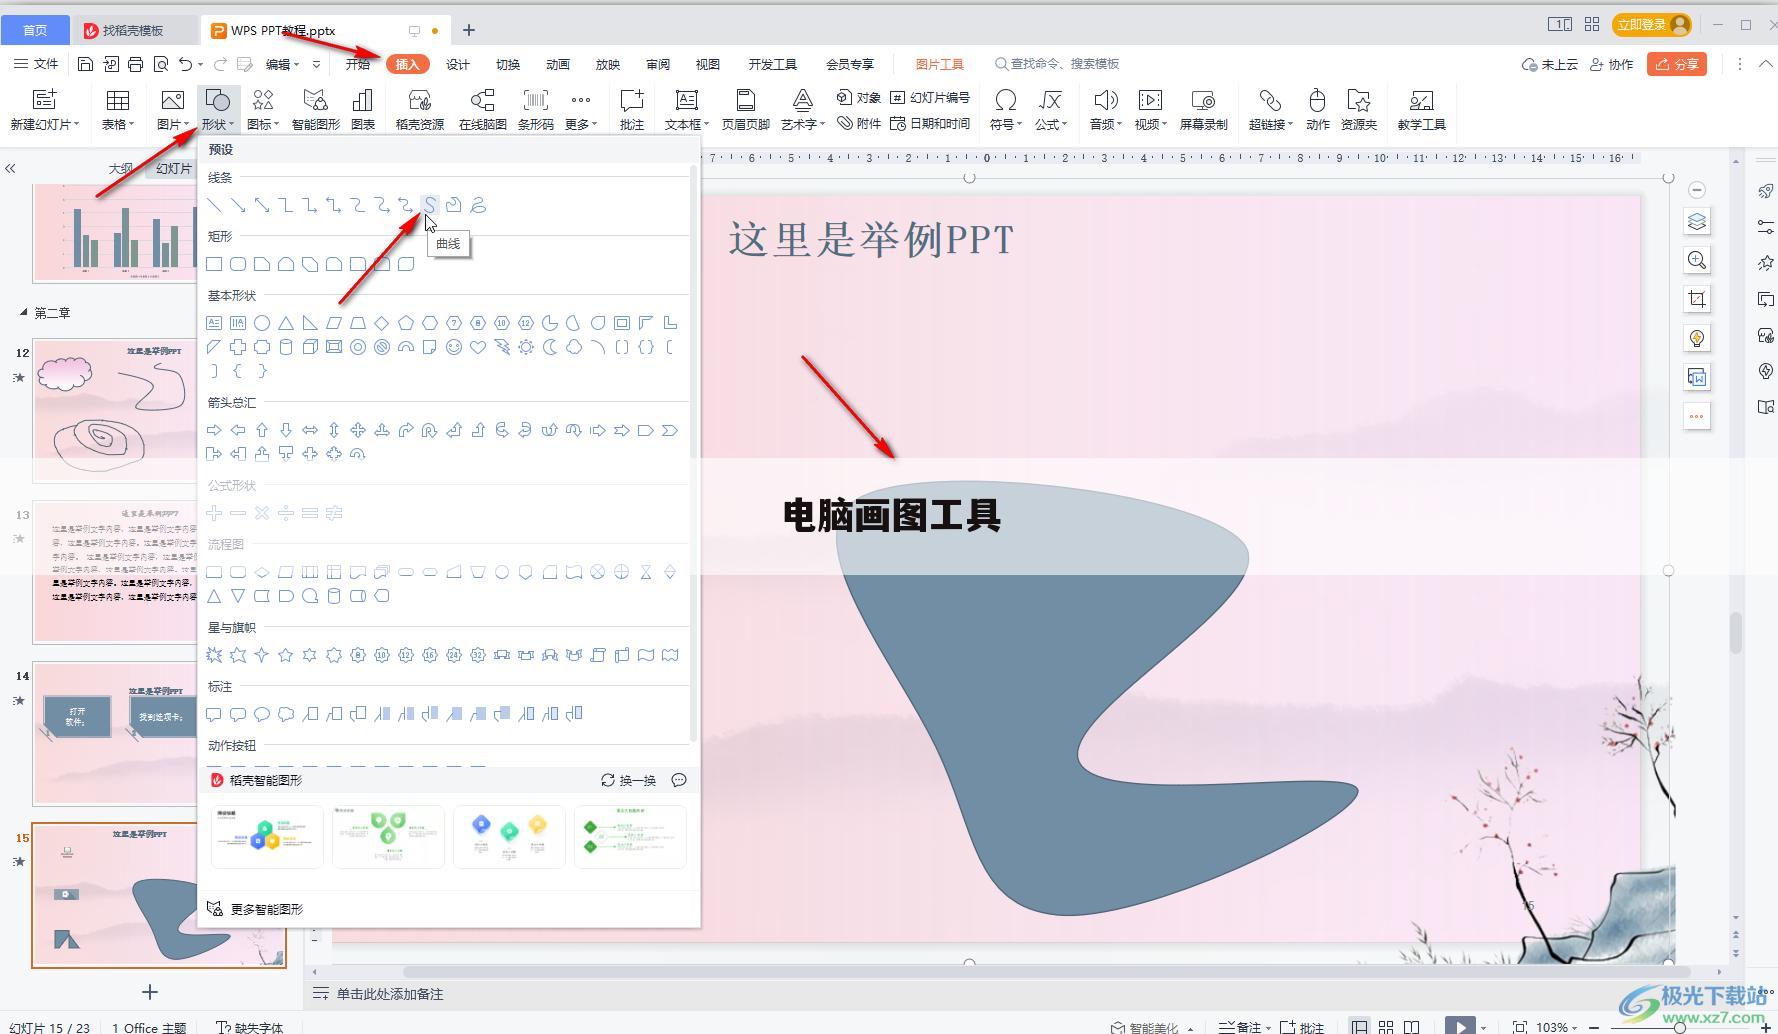Image resolution: width=1778 pixels, height=1034 pixels.
Task: Switch the pane to 大纲 outline view
Action: click(x=121, y=168)
